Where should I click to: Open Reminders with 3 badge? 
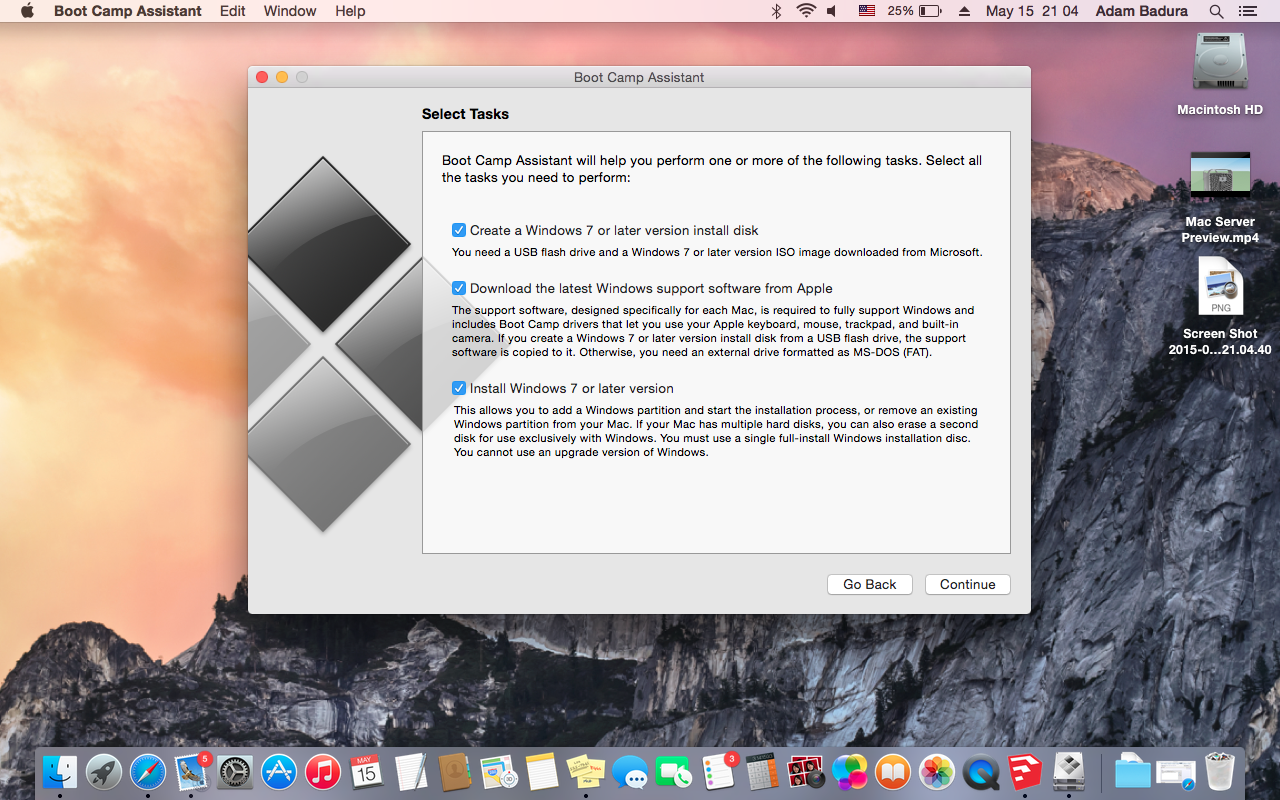coord(718,772)
